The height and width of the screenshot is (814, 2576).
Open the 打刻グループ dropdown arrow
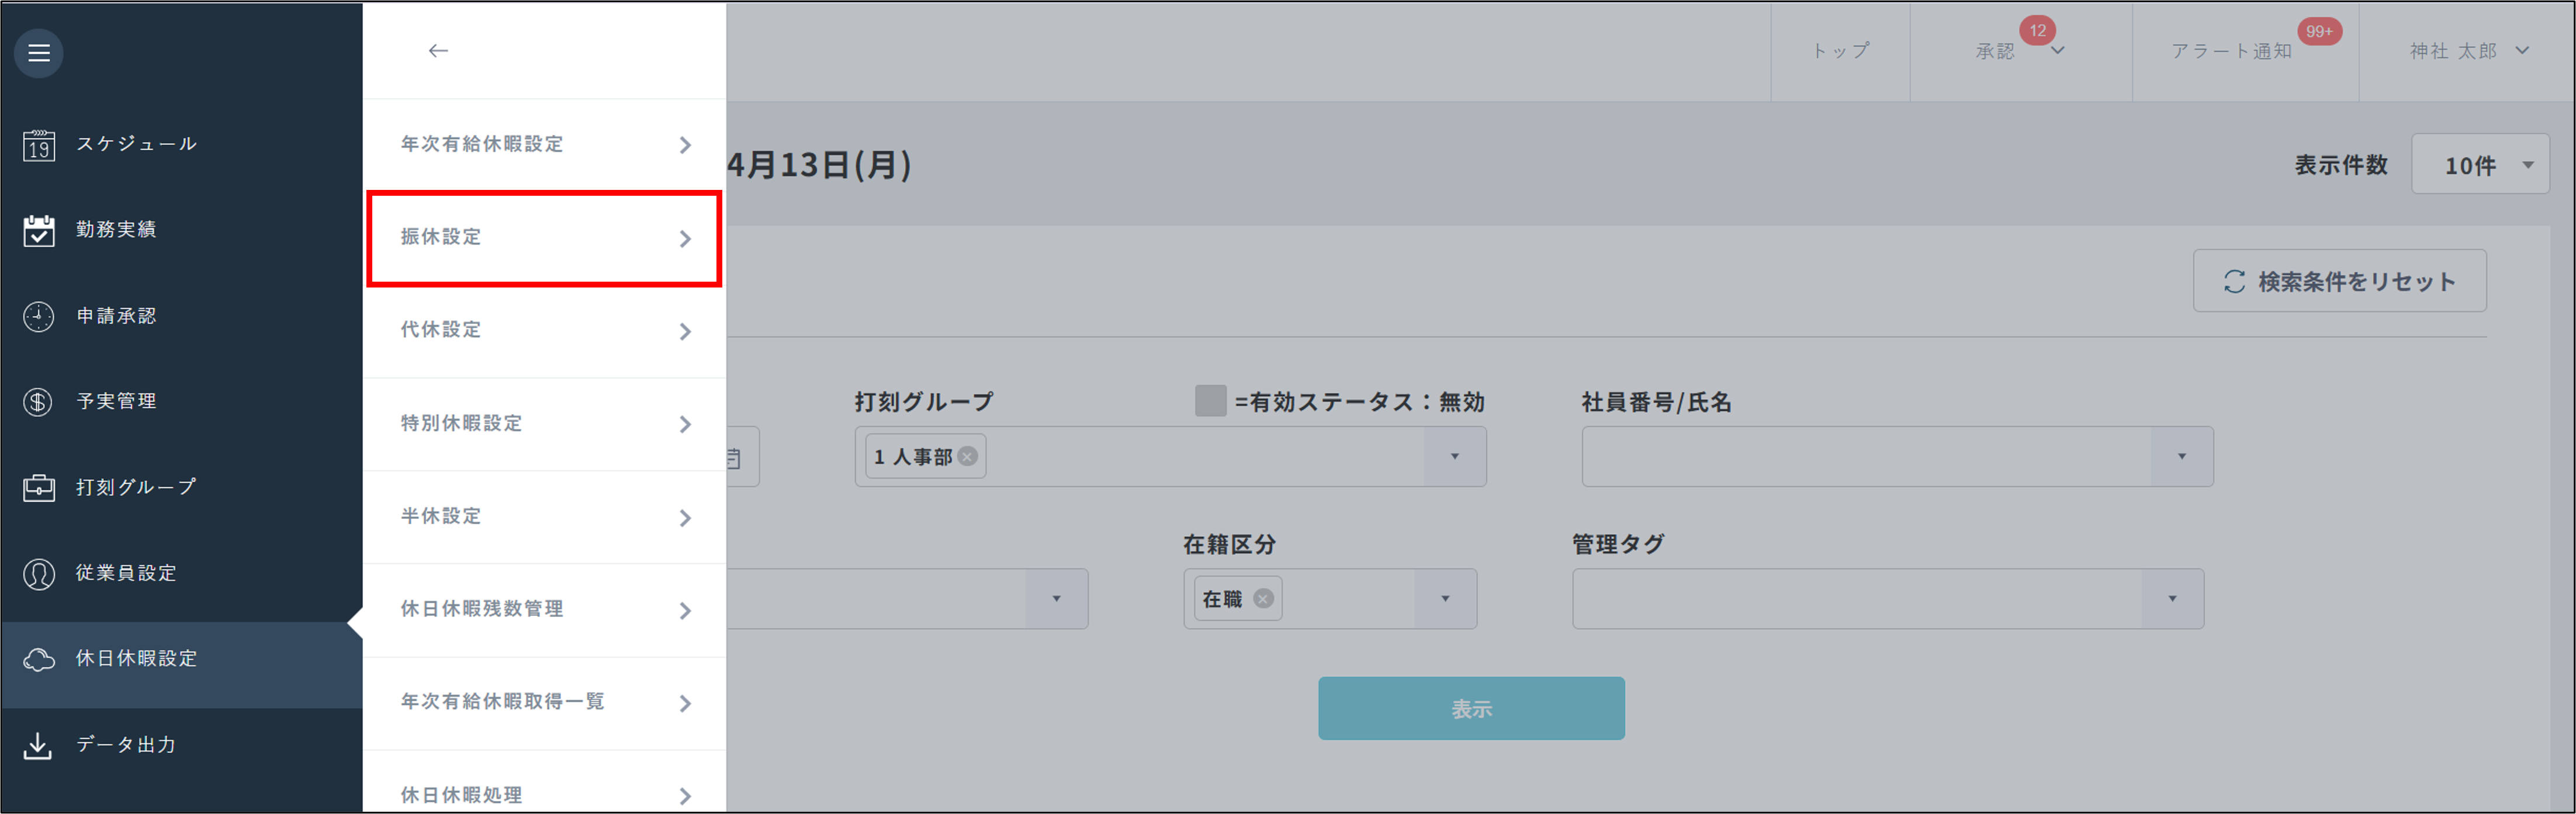pyautogui.click(x=1455, y=456)
